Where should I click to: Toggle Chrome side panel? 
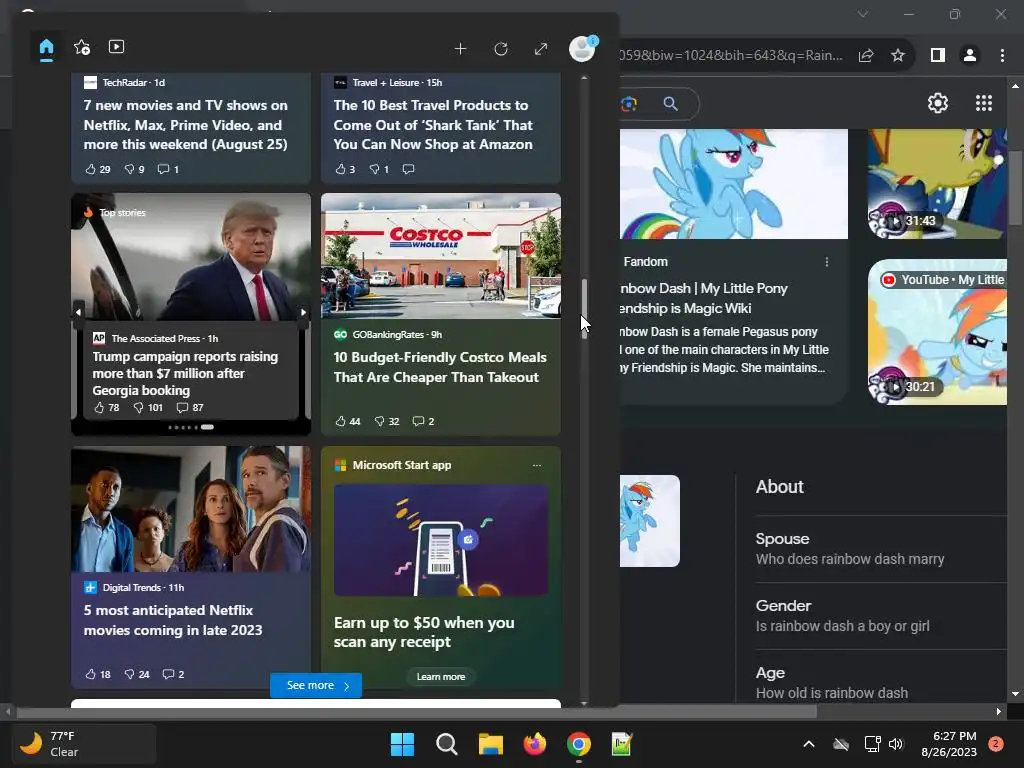[x=938, y=56]
